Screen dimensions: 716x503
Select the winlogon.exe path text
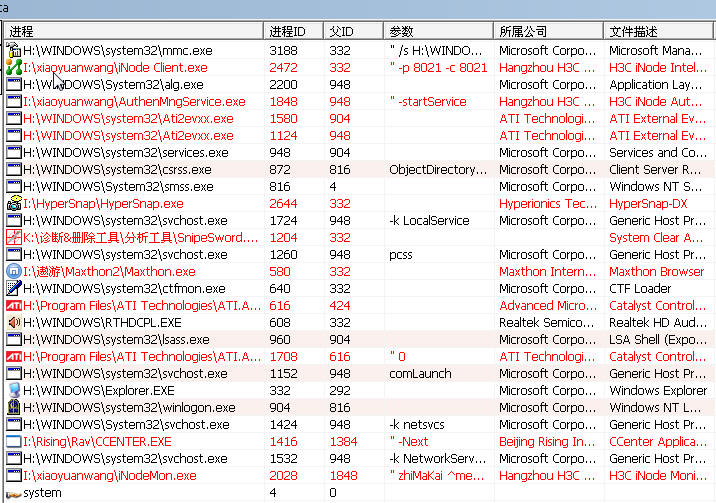[x=129, y=408]
